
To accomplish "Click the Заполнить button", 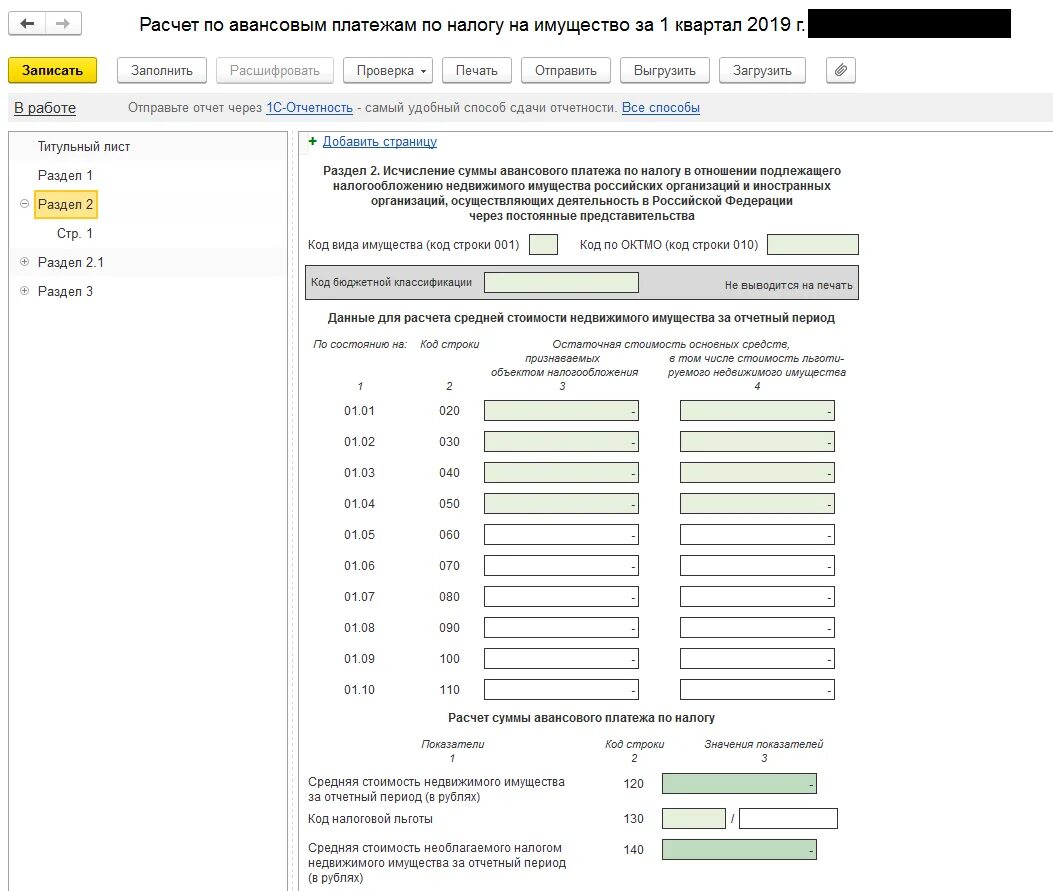I will (x=162, y=71).
